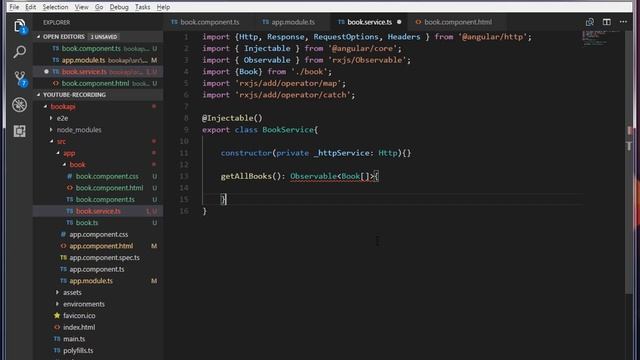Image resolution: width=640 pixels, height=360 pixels.
Task: Open app.component.html file
Action: tap(98, 246)
